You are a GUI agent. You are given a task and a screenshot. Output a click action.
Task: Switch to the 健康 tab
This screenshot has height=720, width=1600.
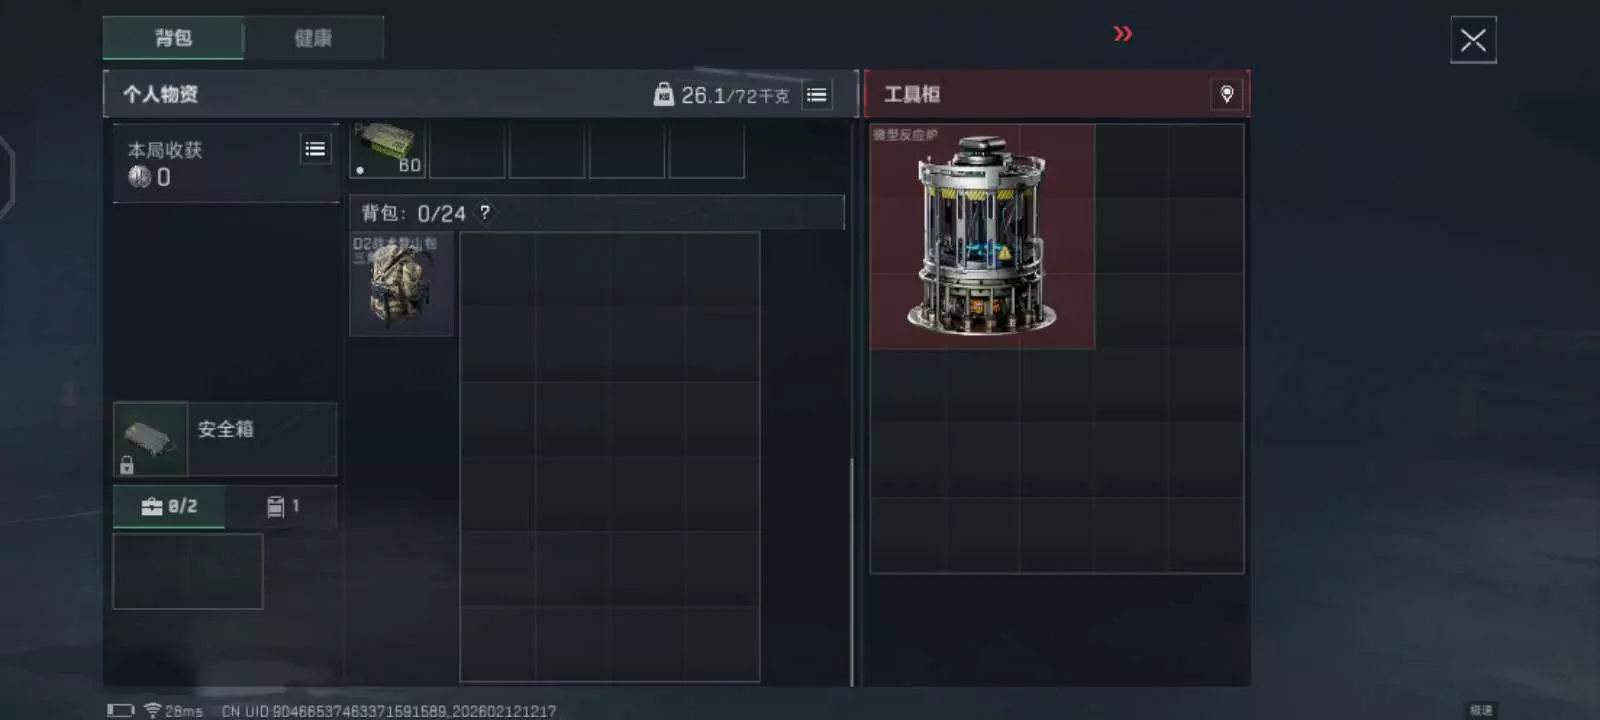click(313, 38)
